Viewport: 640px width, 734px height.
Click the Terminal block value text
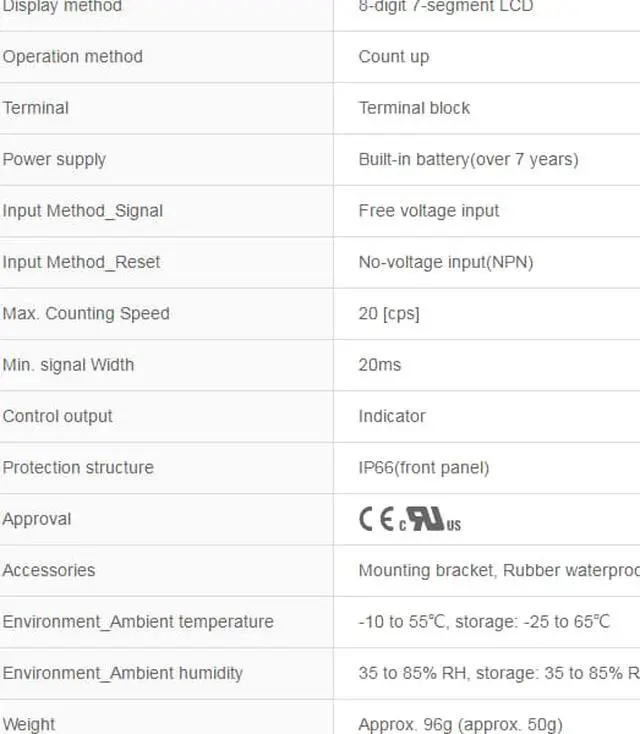[414, 108]
